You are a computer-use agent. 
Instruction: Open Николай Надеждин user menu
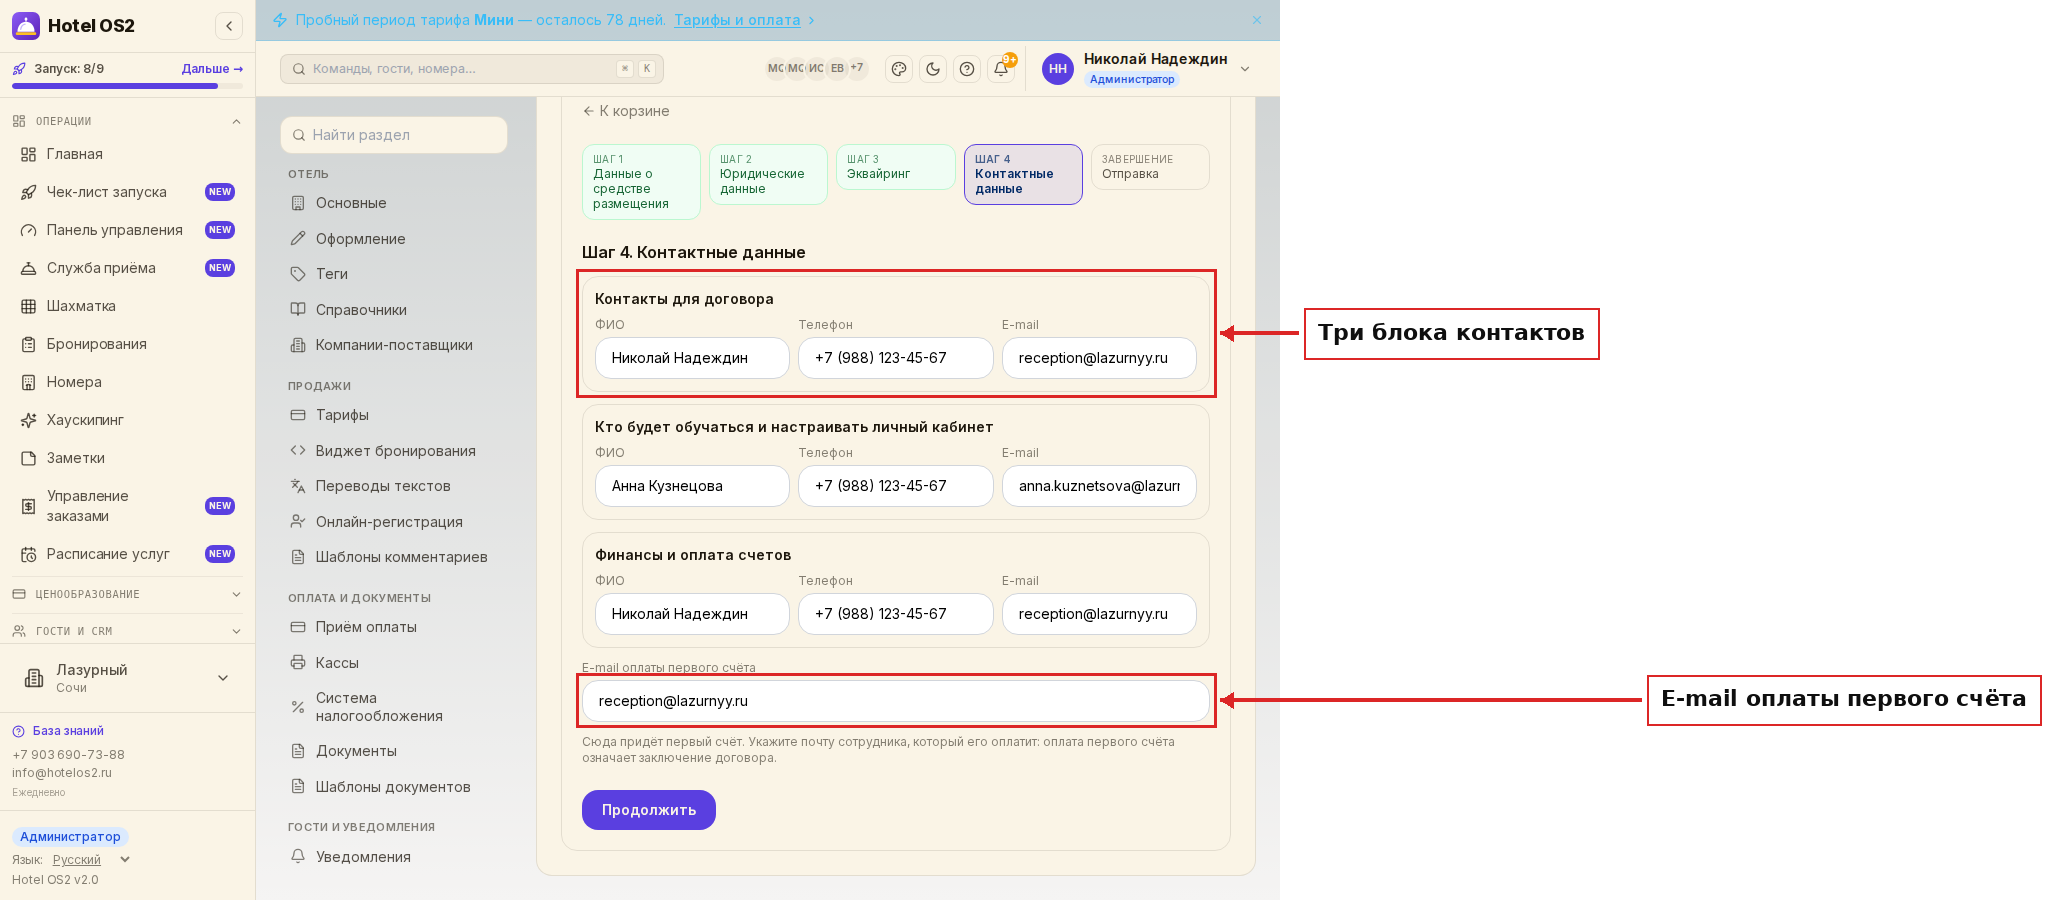pyautogui.click(x=1146, y=69)
